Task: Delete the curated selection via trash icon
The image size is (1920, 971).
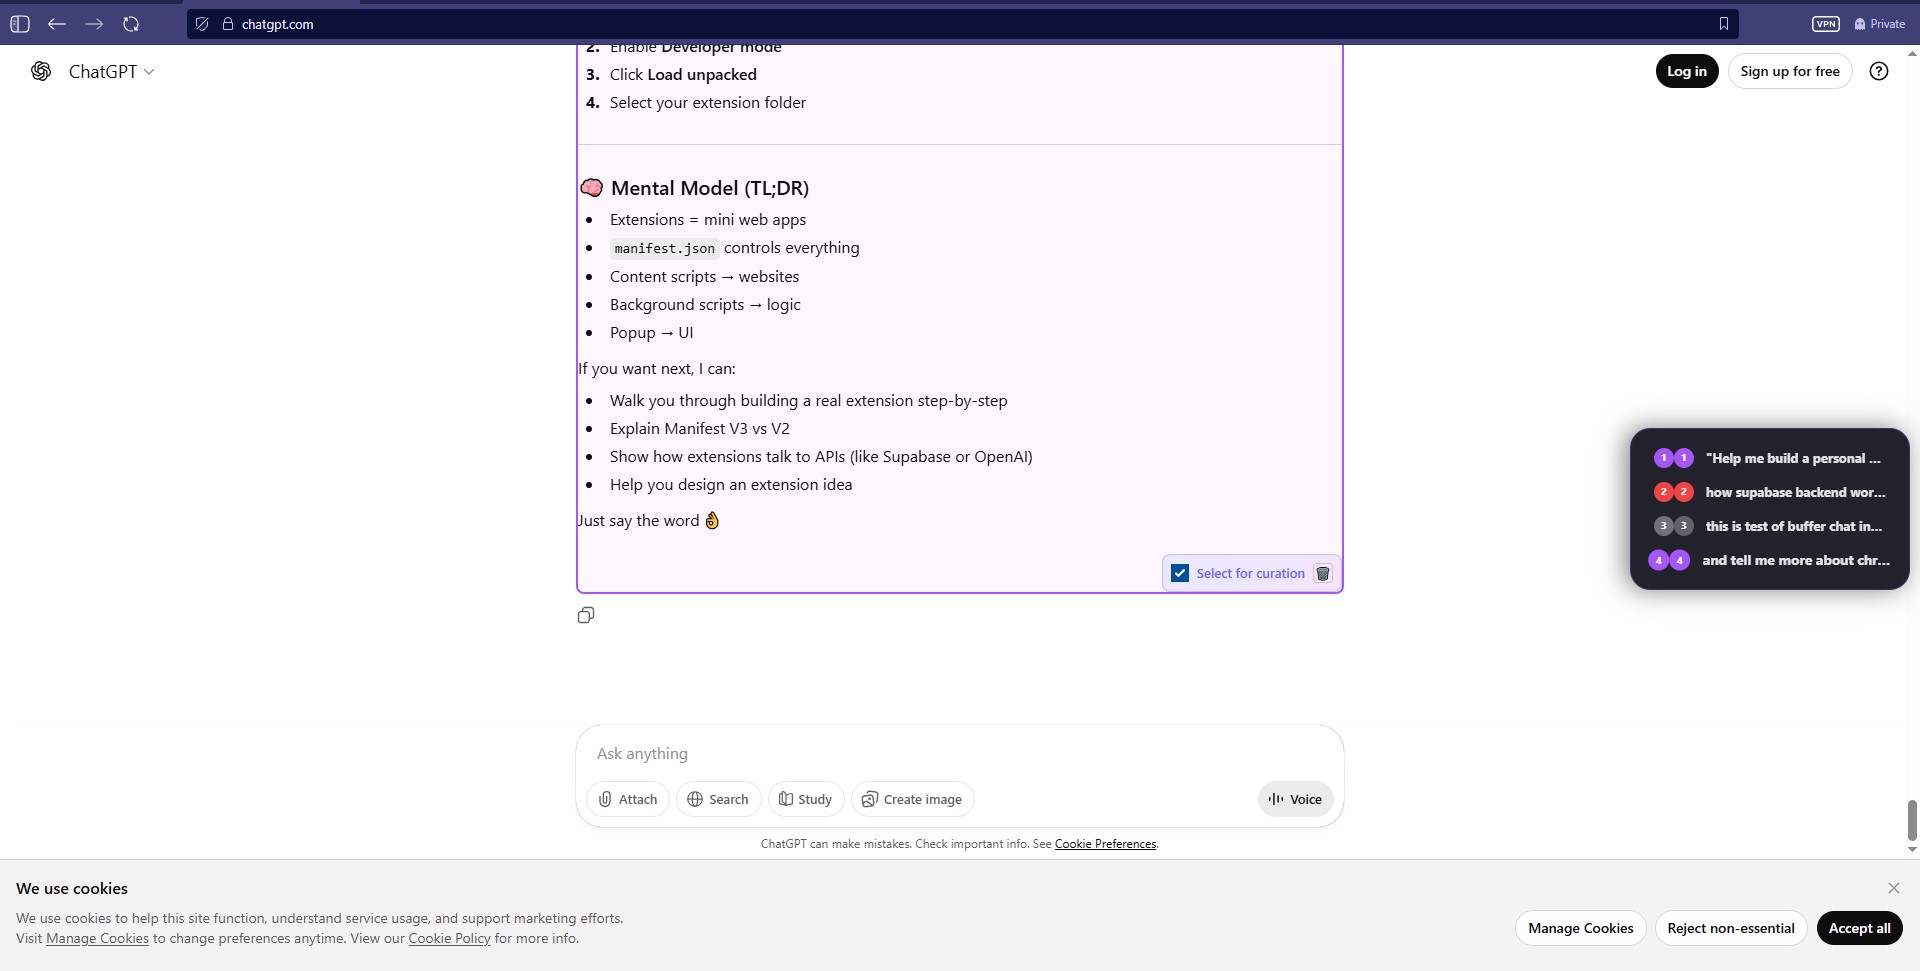Action: (1322, 573)
